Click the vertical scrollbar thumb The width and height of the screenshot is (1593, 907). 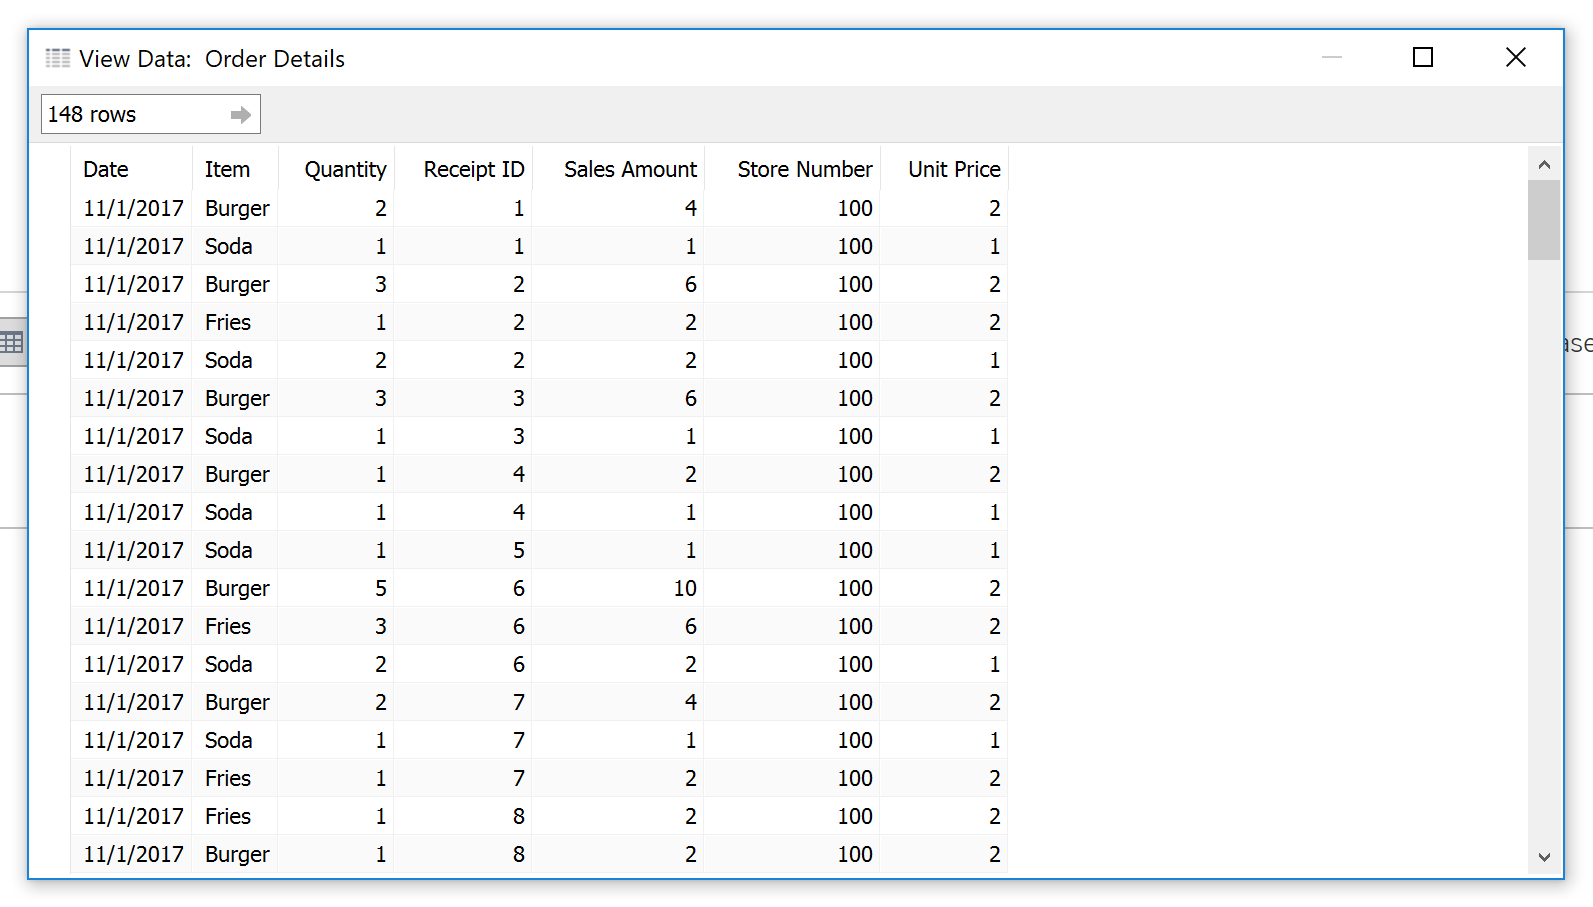tap(1544, 220)
